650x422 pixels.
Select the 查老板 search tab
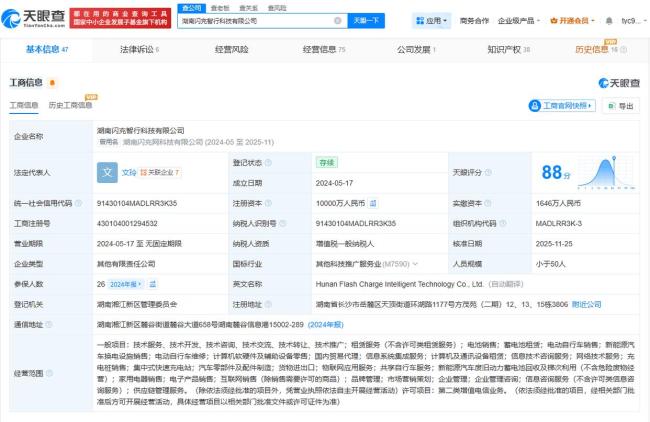click(x=220, y=8)
